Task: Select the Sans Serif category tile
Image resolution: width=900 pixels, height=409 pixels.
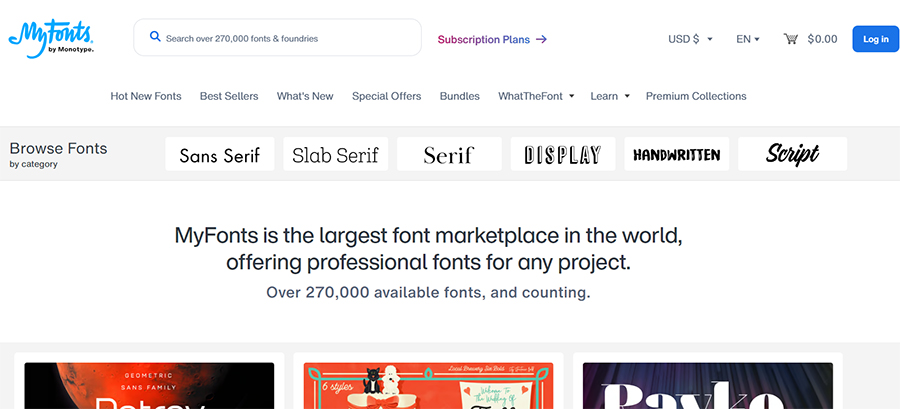Action: [x=219, y=154]
